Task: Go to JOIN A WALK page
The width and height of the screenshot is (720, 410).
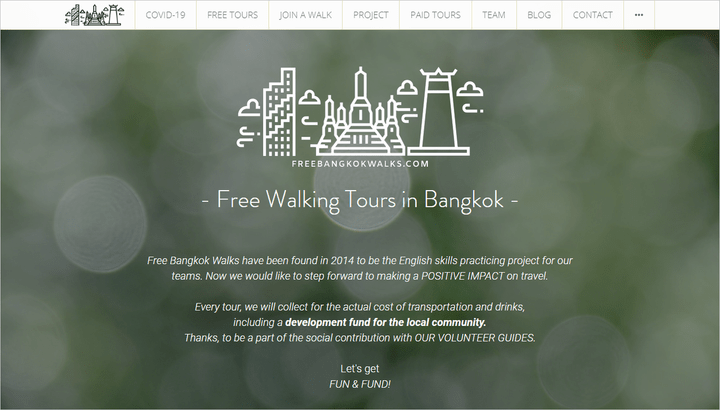Action: pos(305,15)
